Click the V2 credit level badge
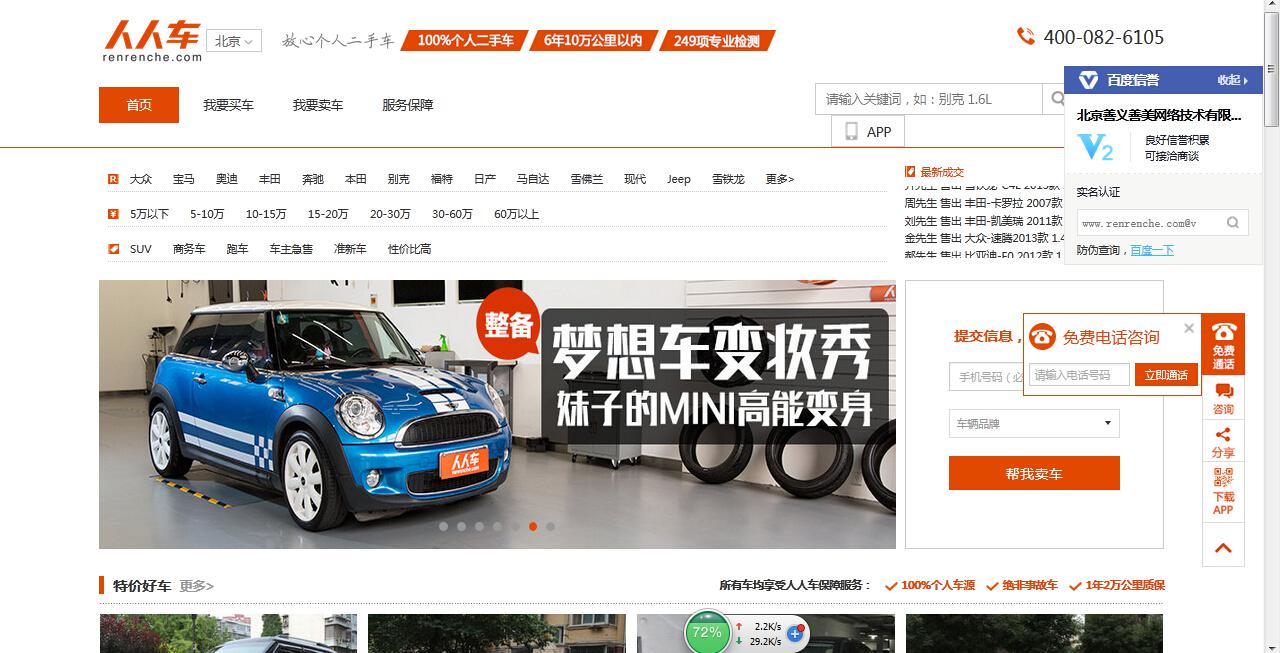This screenshot has width=1280, height=653. pyautogui.click(x=1096, y=148)
